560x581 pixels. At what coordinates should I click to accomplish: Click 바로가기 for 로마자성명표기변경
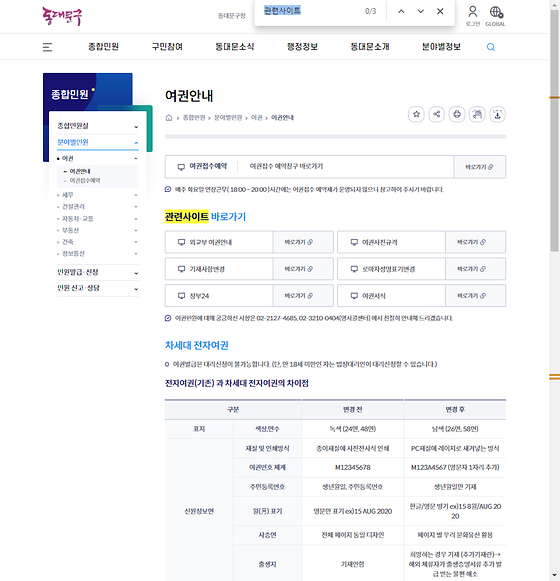tap(475, 269)
